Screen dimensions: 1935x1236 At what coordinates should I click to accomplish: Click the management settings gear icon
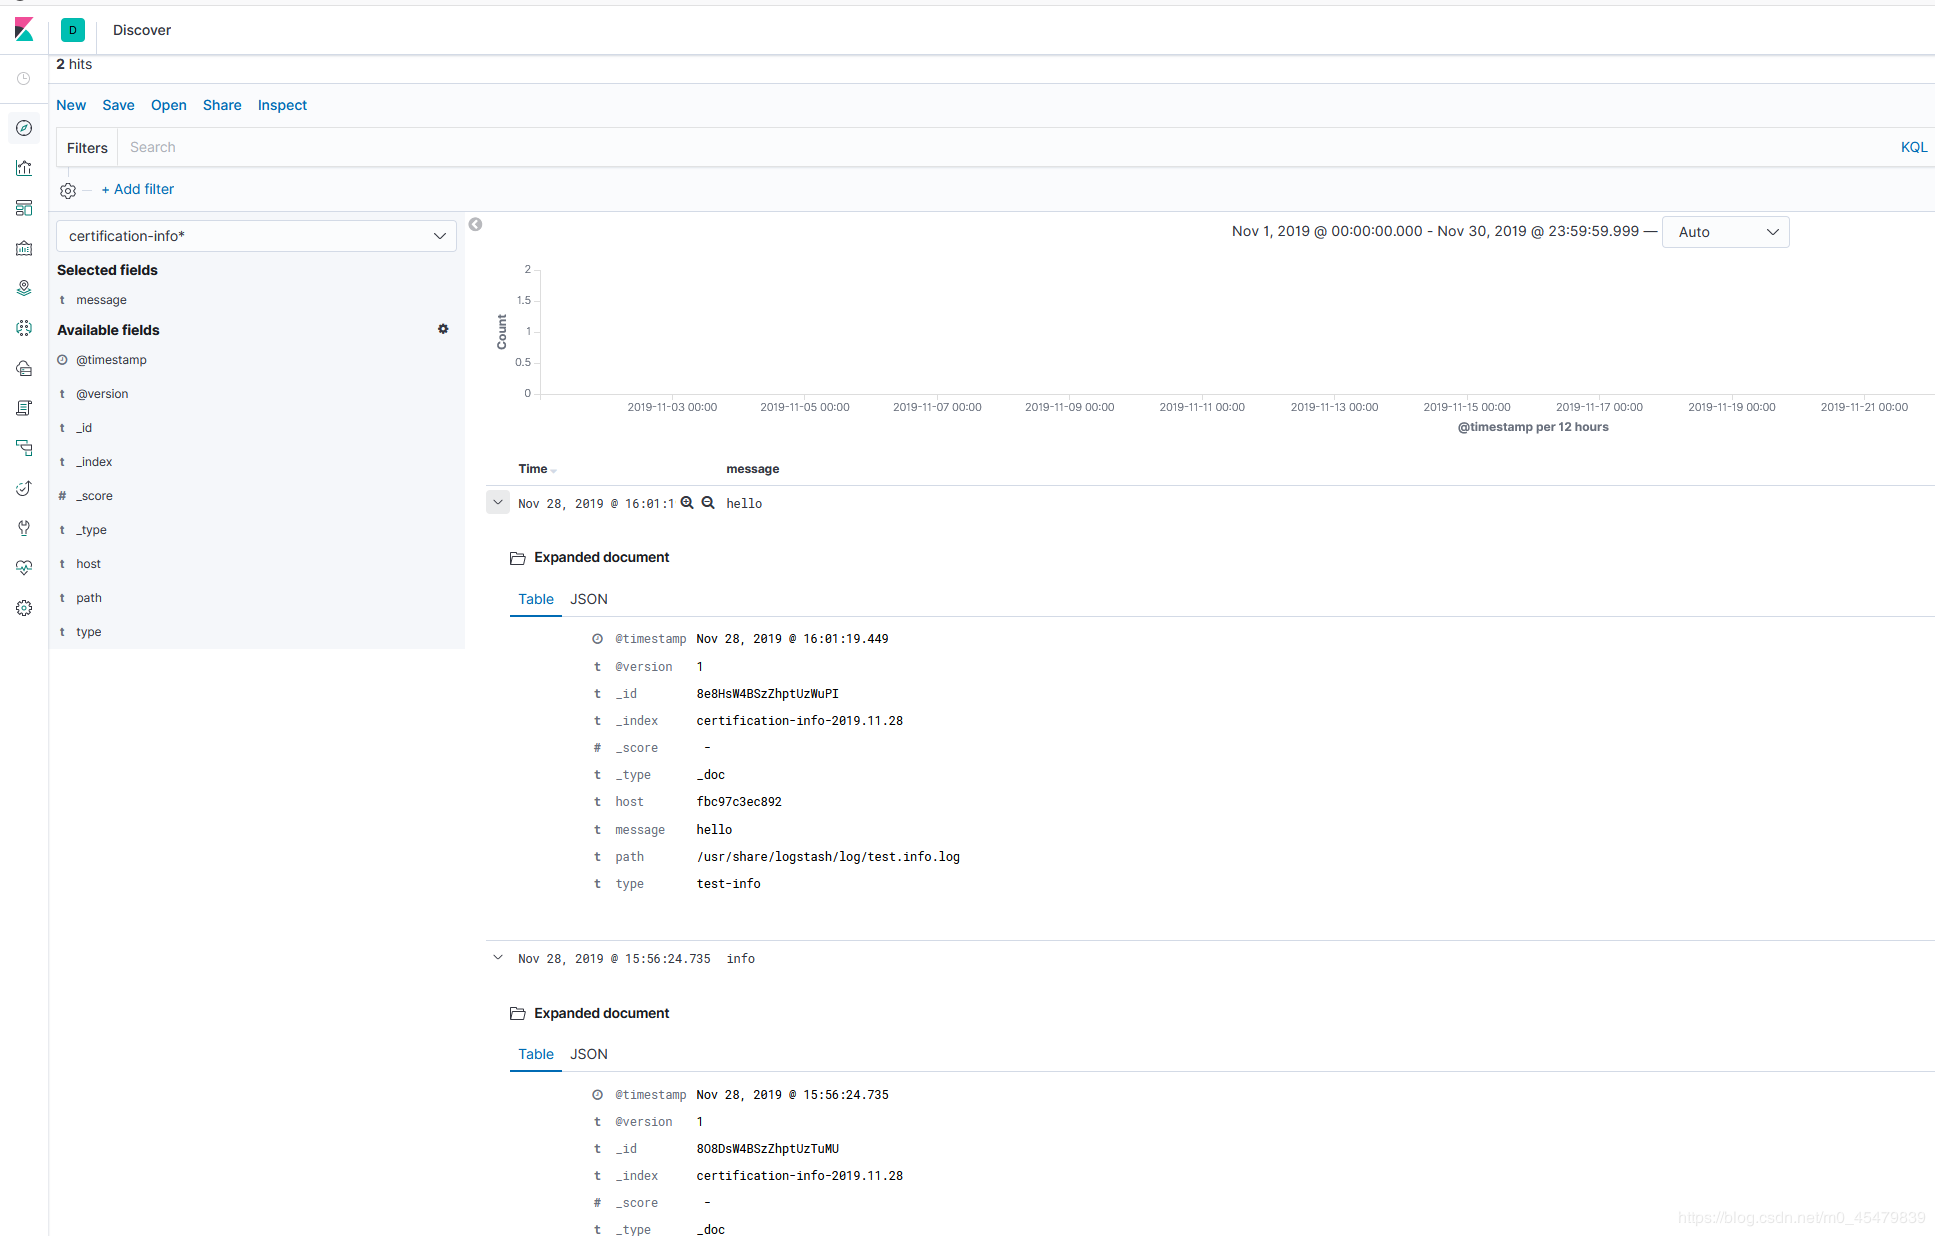click(x=24, y=608)
